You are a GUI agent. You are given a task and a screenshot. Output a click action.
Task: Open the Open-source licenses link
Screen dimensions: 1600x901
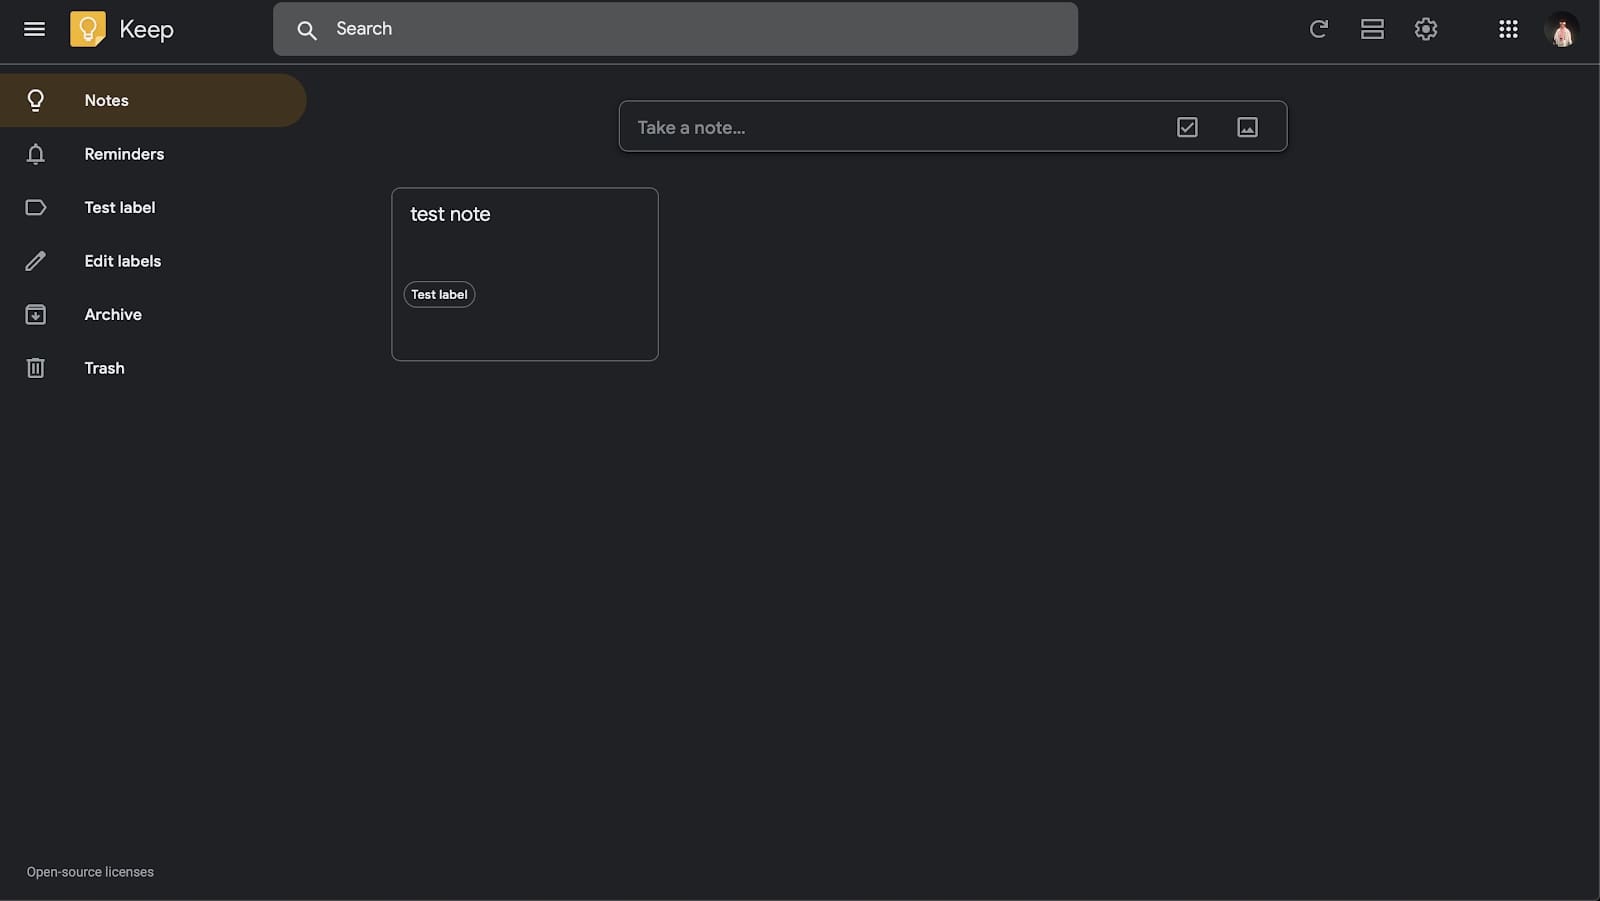[89, 871]
